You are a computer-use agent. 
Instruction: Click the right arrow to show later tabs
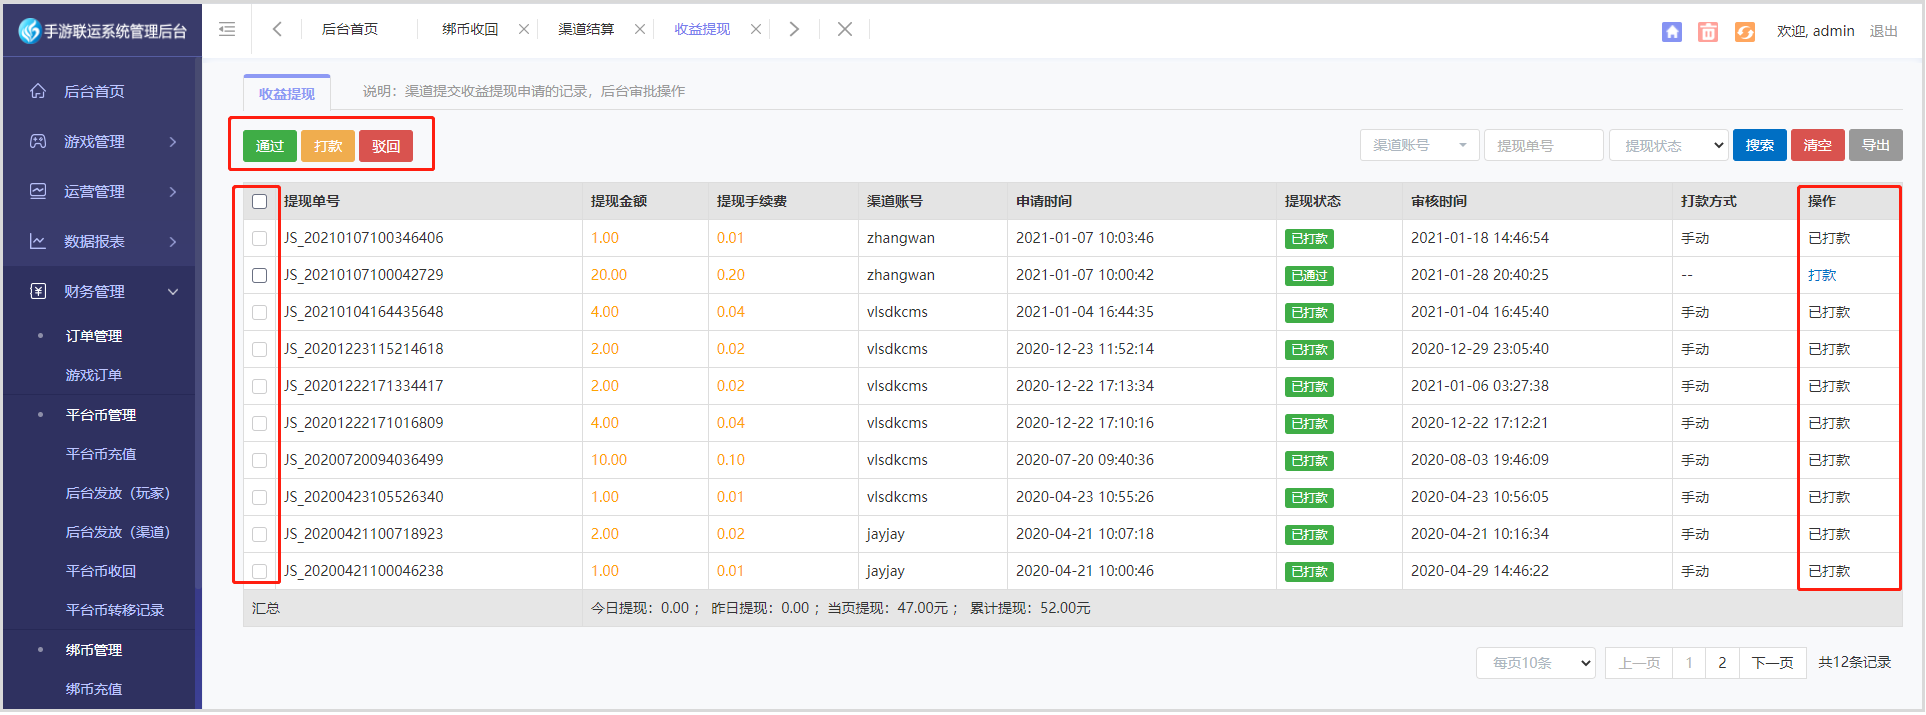[x=794, y=29]
